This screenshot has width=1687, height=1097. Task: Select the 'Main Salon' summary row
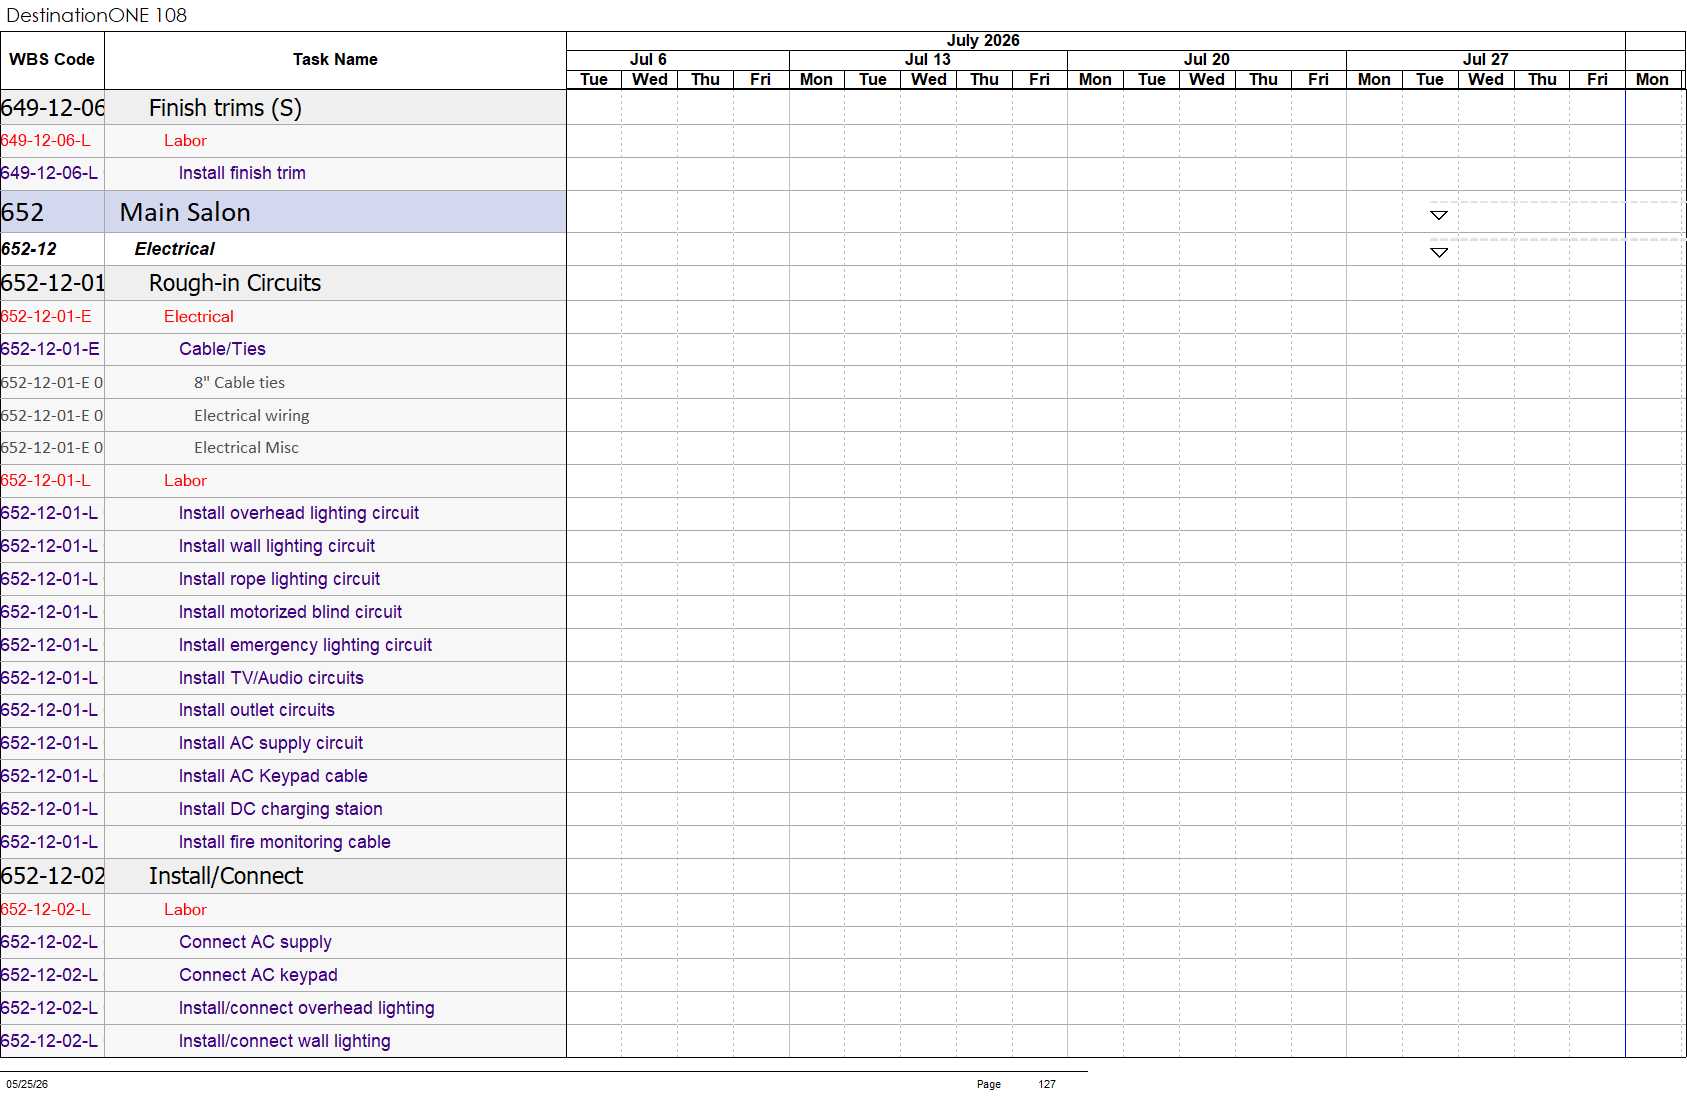[x=283, y=212]
